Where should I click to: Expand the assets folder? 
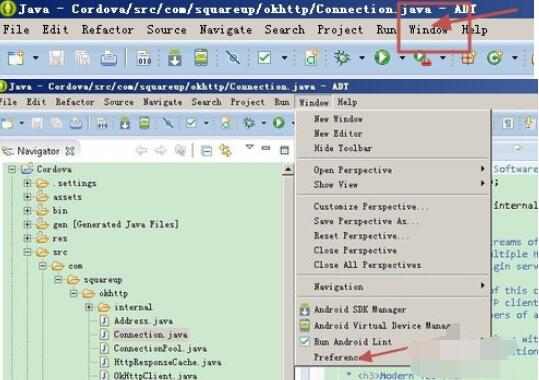(x=28, y=197)
